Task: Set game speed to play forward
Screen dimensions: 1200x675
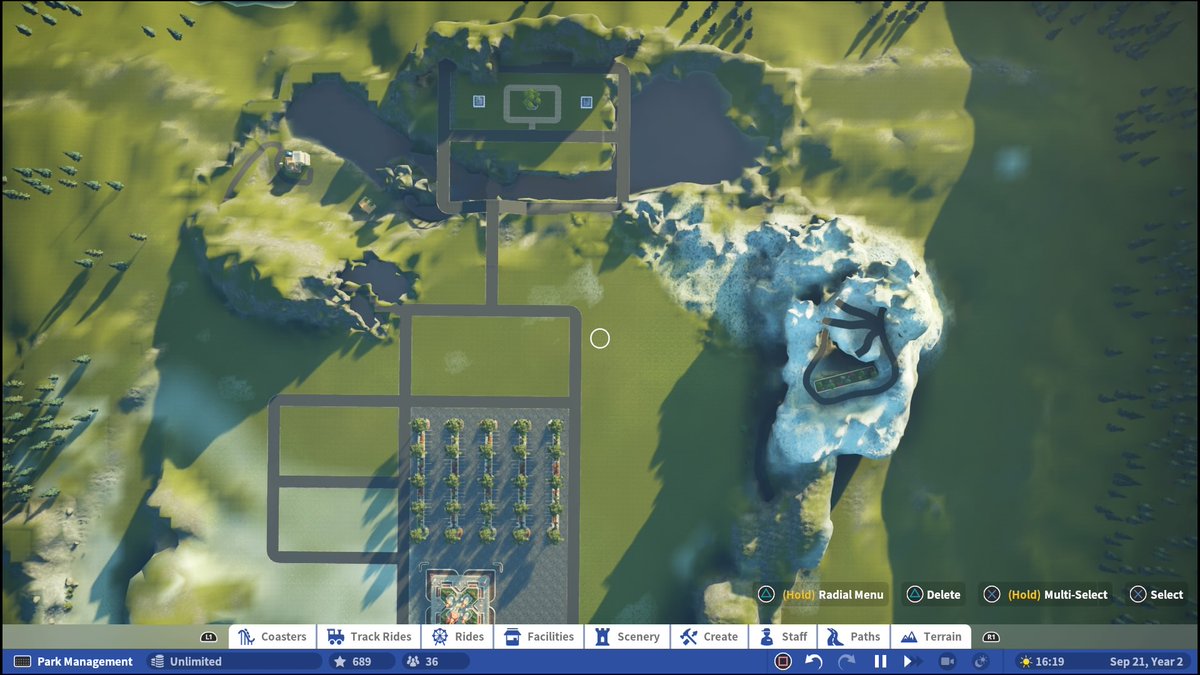Action: [911, 661]
